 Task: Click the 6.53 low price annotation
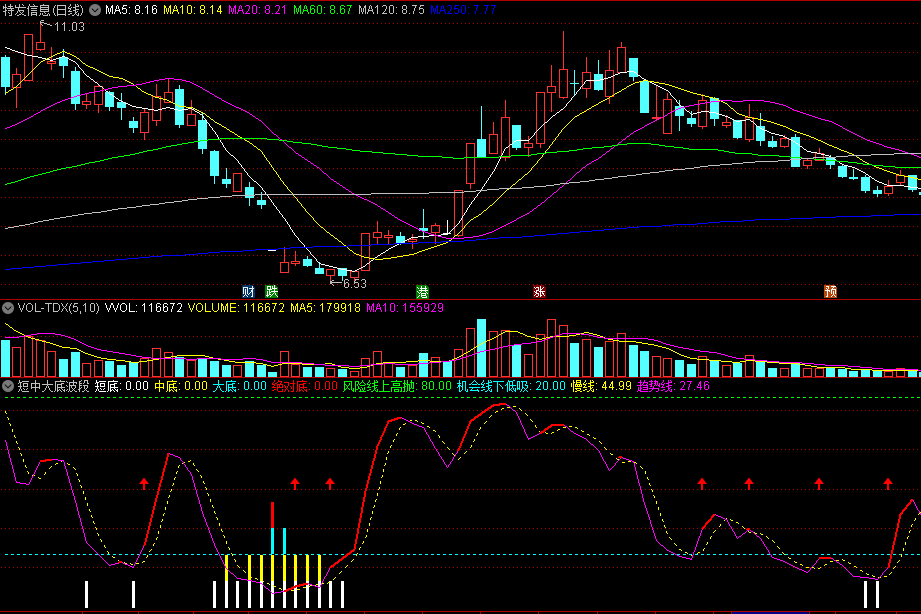[x=355, y=284]
